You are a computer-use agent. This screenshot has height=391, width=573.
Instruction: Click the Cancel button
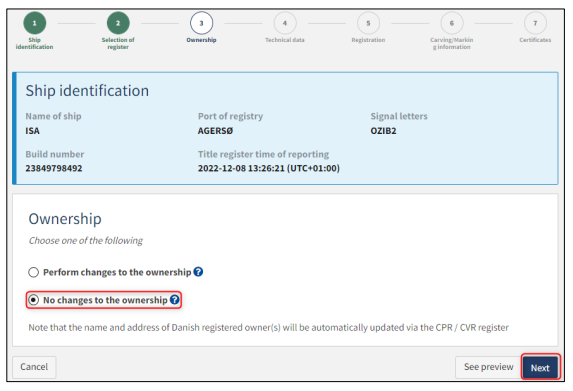click(x=34, y=367)
